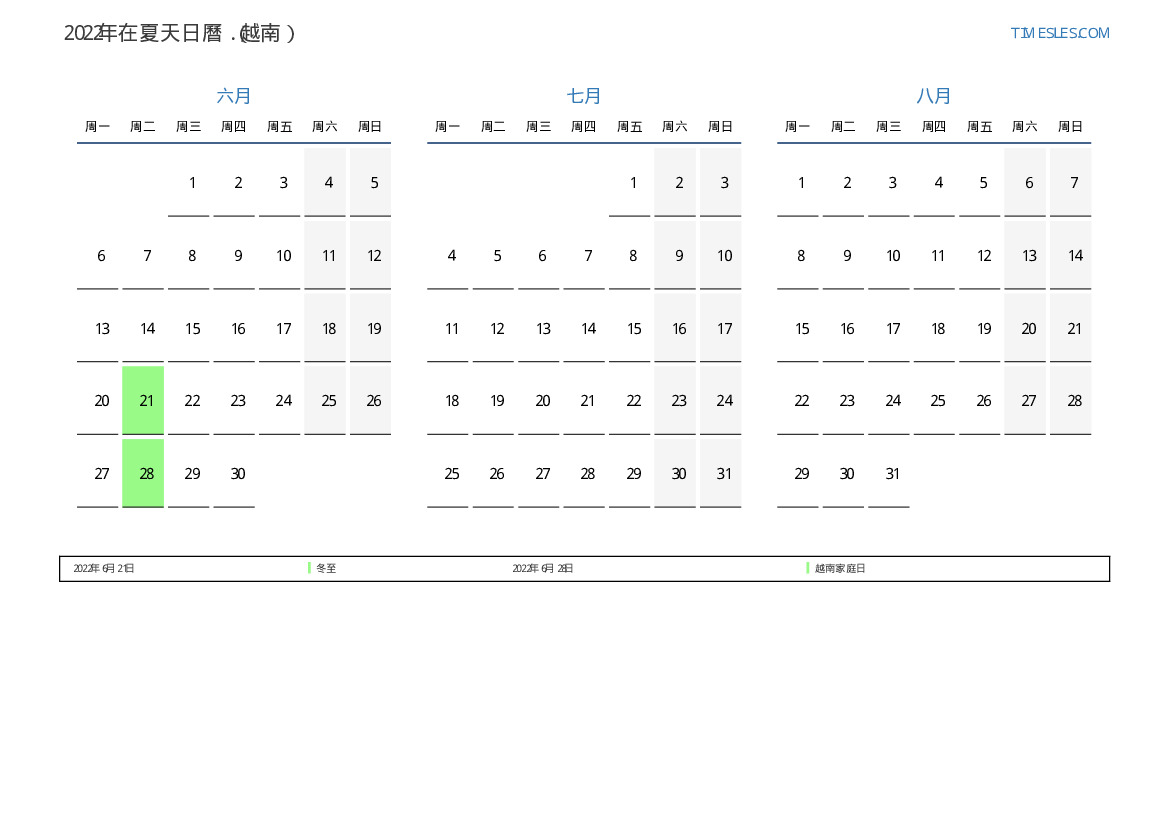Select Sunday June 5
The image size is (1169, 827).
point(371,183)
